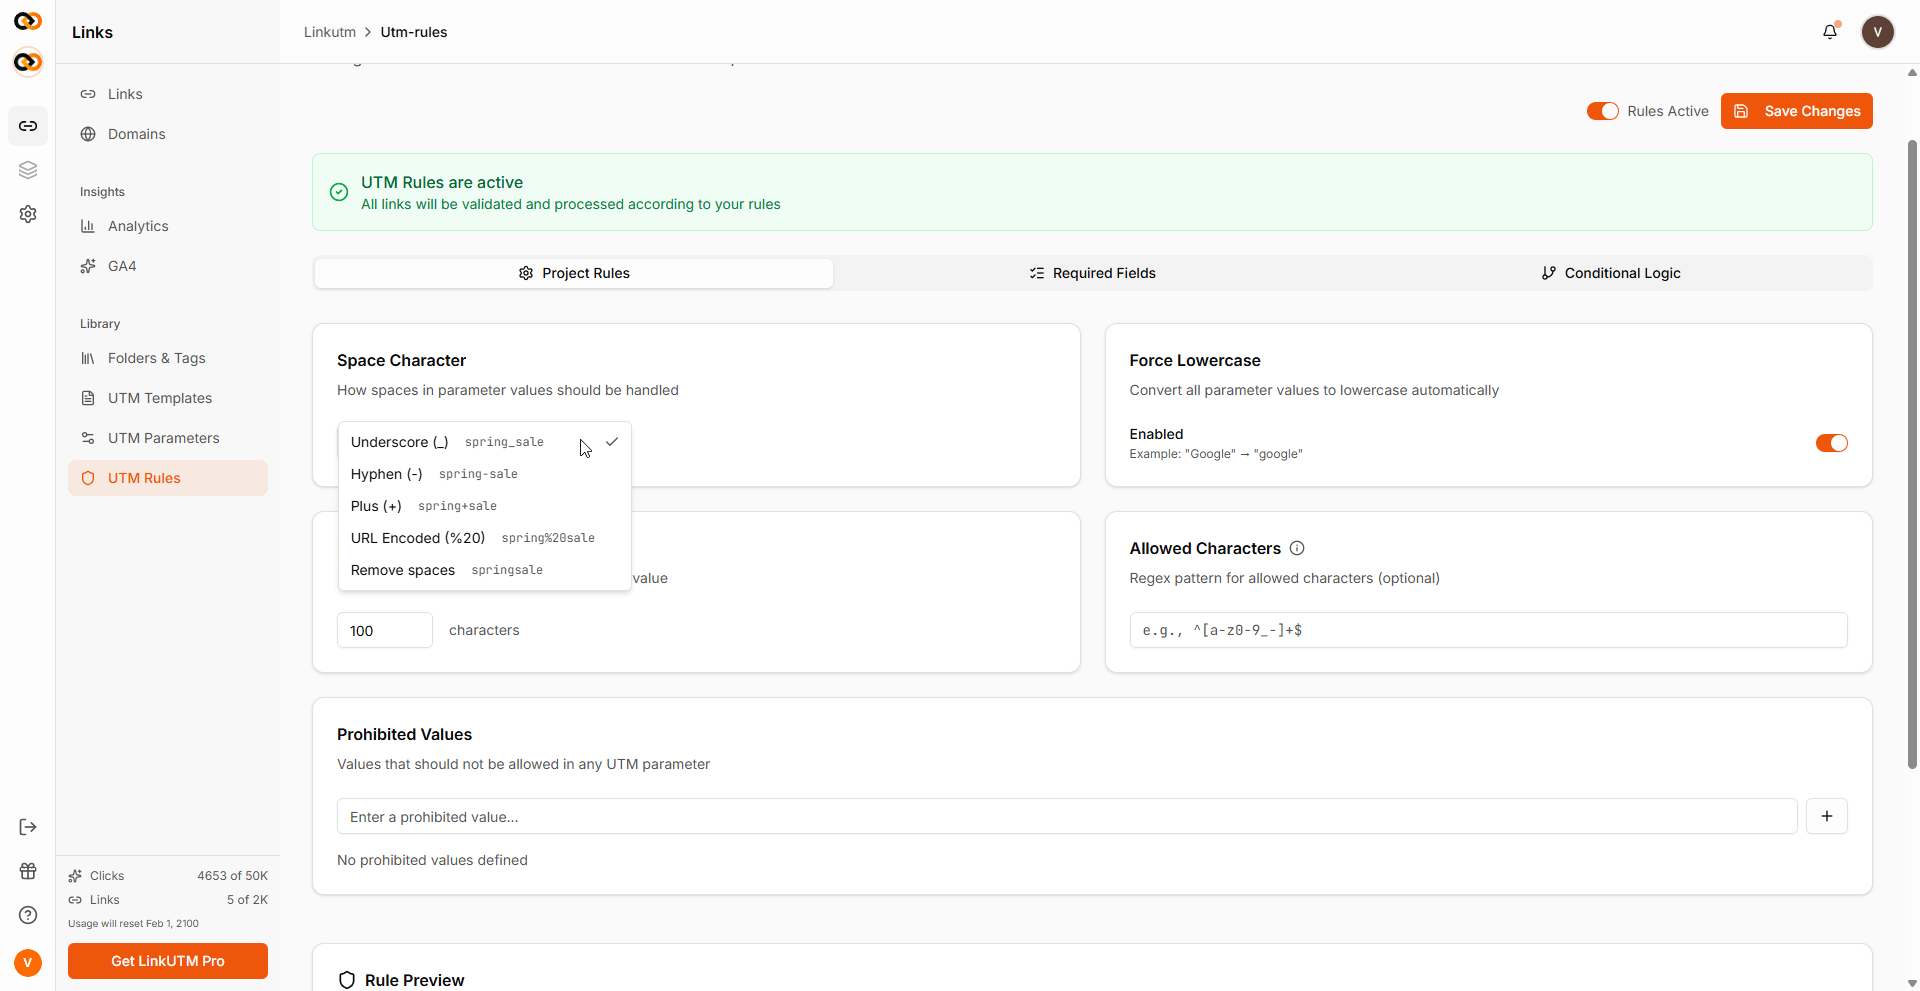Open the links icon in left rail
1920x991 pixels.
(x=28, y=126)
